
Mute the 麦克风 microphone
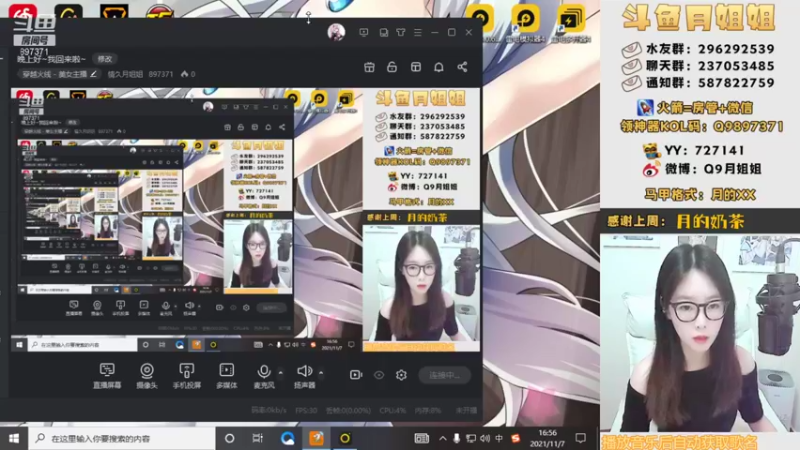click(264, 376)
